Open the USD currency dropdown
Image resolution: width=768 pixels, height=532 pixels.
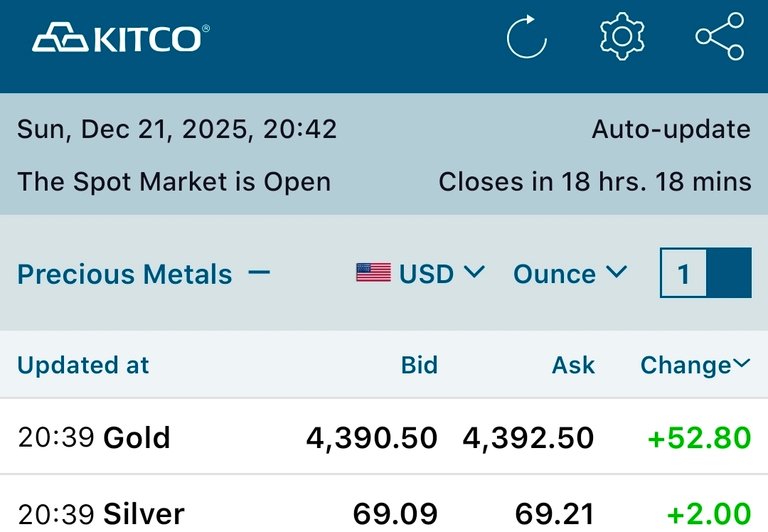click(440, 273)
